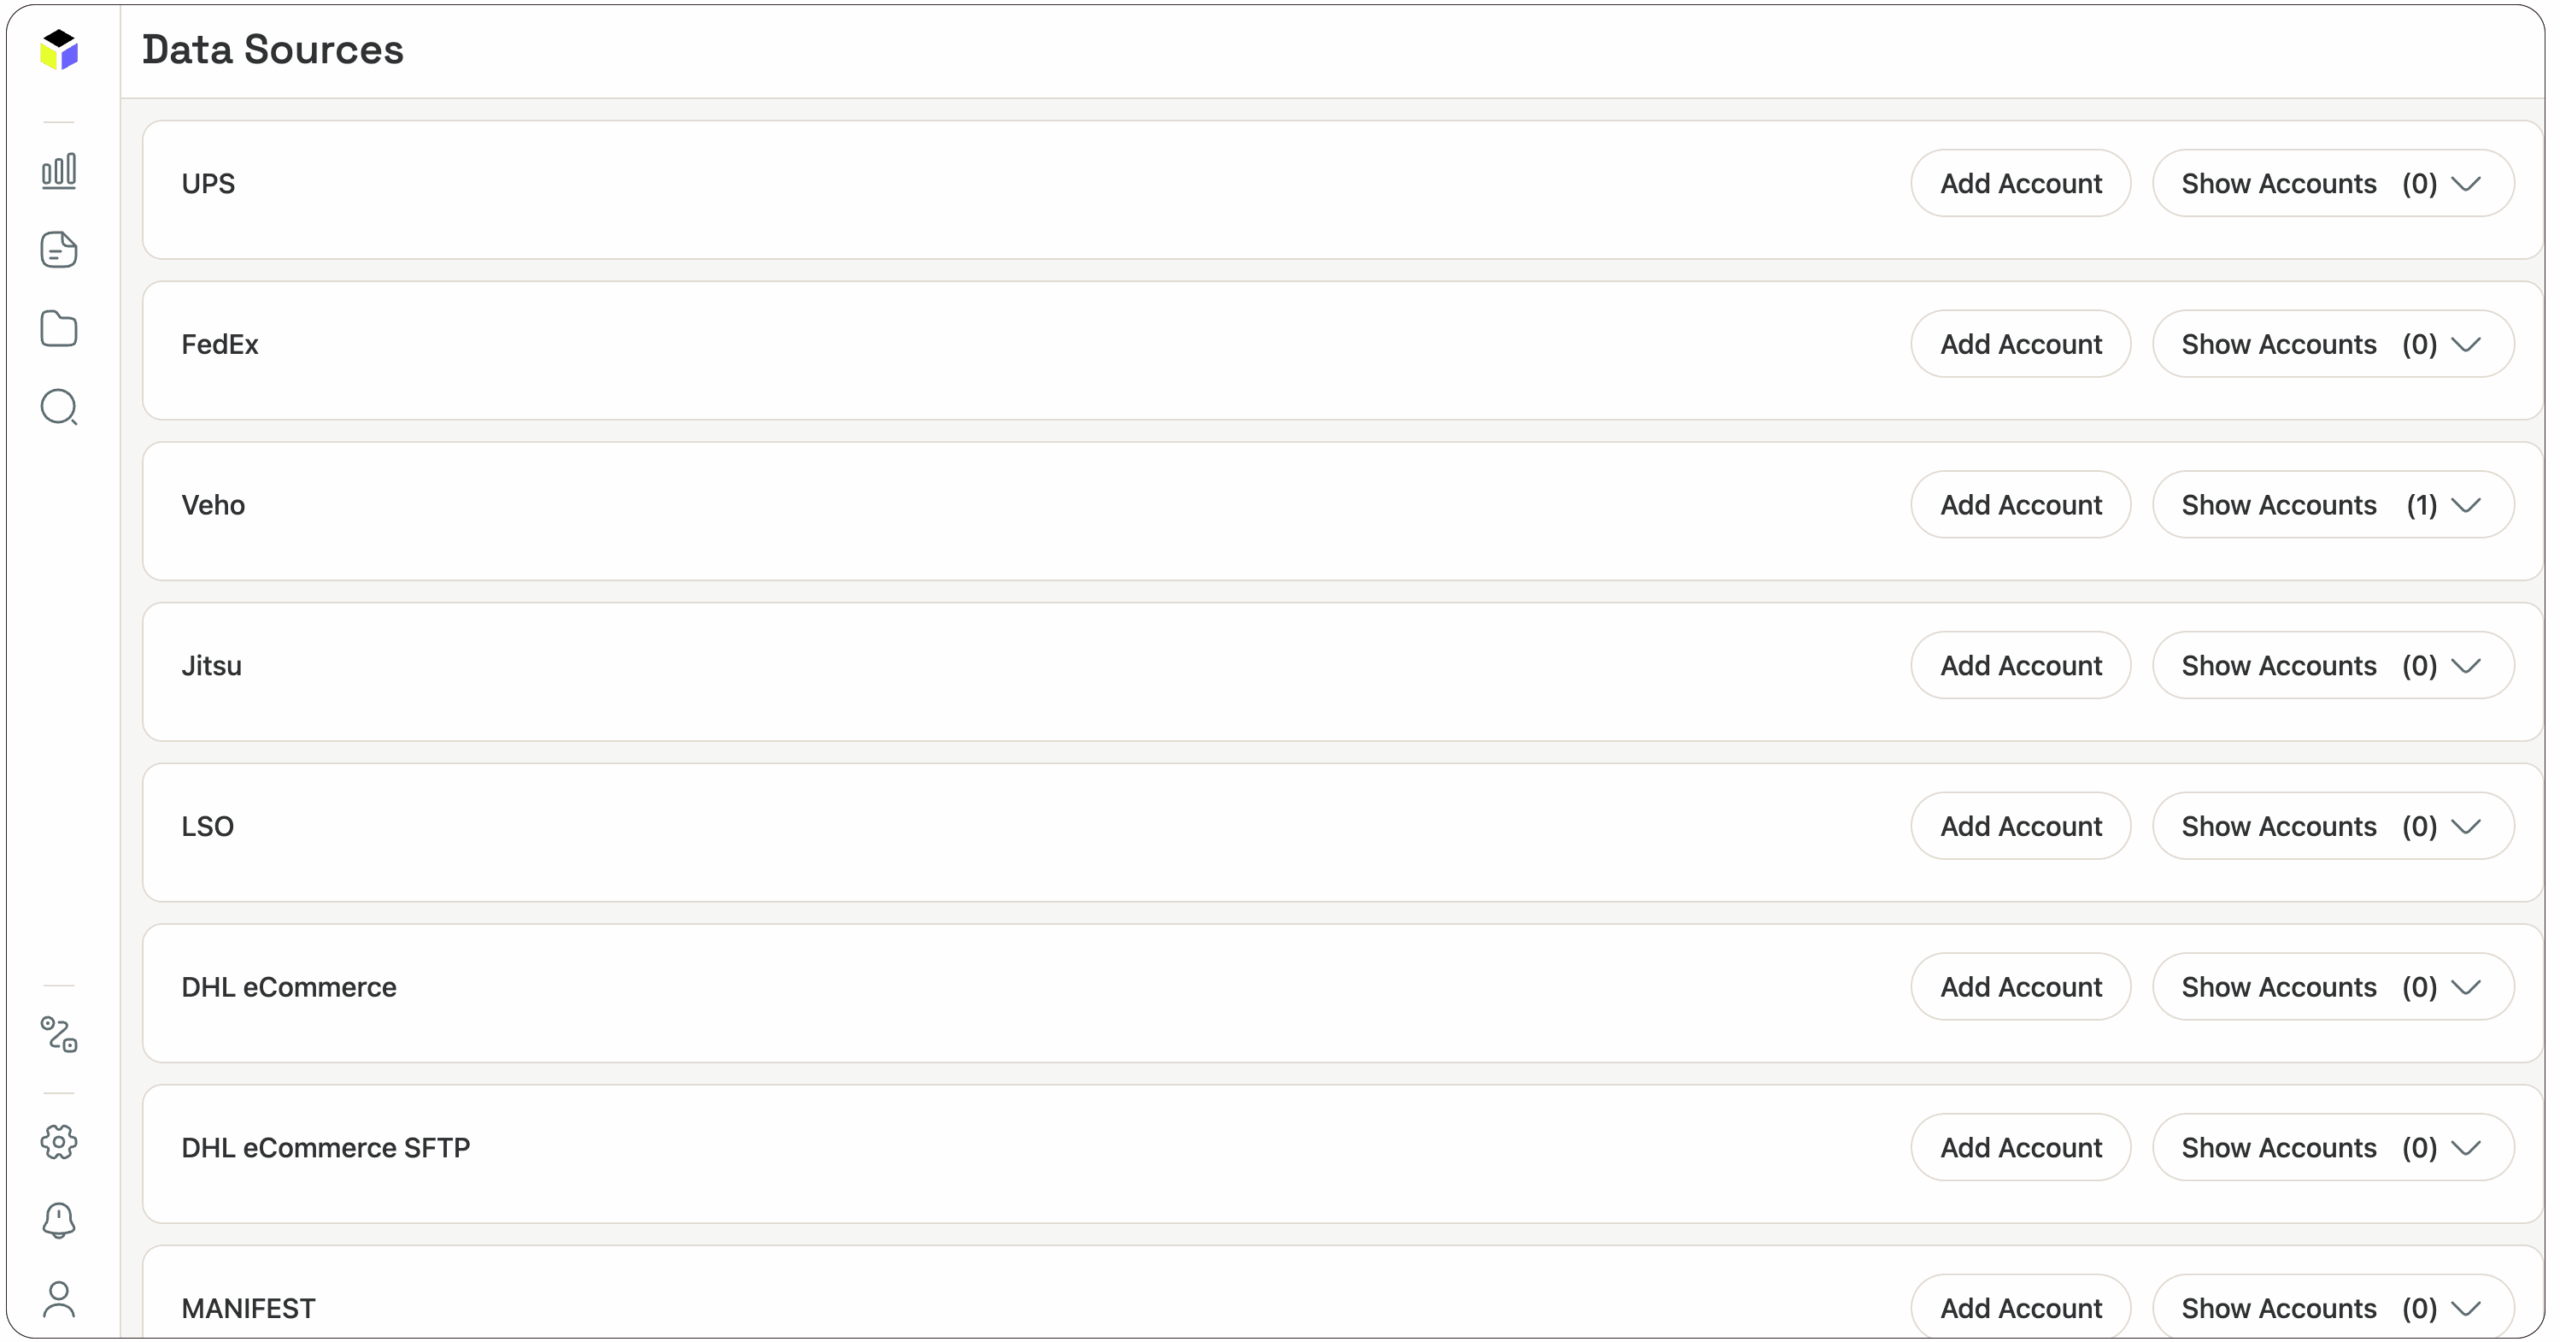Expand Show Accounts for MANIFEST
Screen dimensions: 2560x1342
(x=2334, y=1307)
